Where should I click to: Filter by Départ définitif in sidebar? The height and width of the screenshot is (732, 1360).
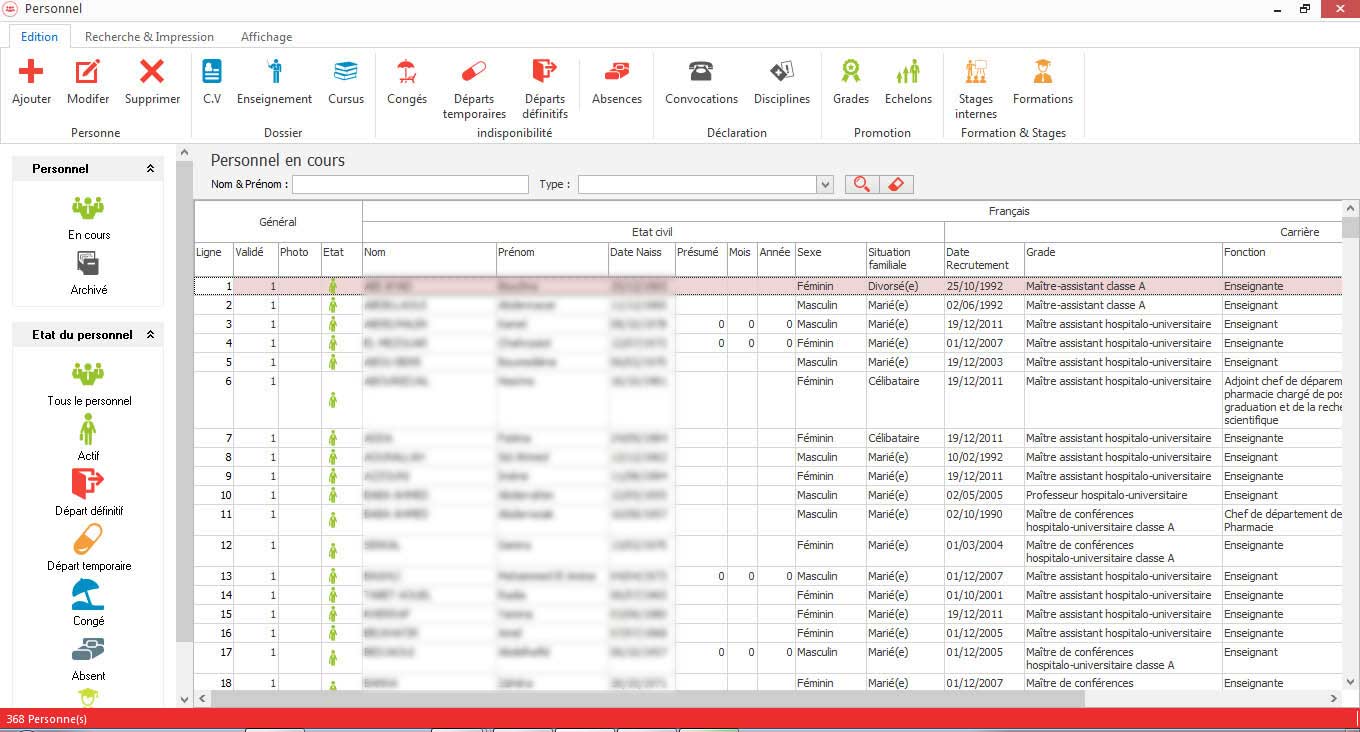(x=88, y=486)
